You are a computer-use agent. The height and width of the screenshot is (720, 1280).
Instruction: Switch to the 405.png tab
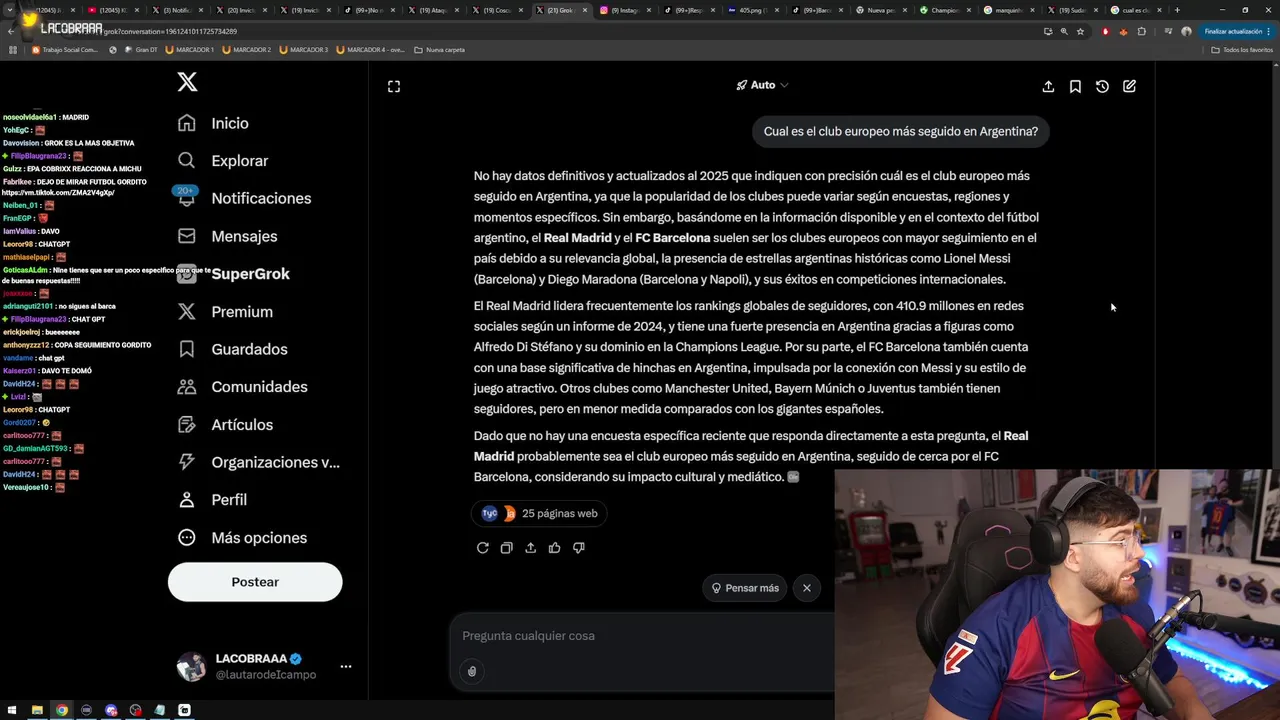752,10
